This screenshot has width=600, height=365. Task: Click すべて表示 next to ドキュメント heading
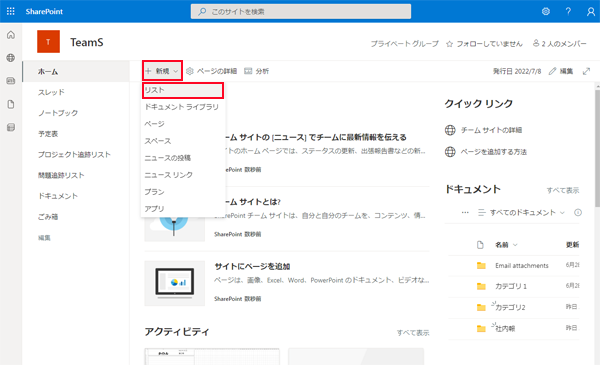point(562,190)
